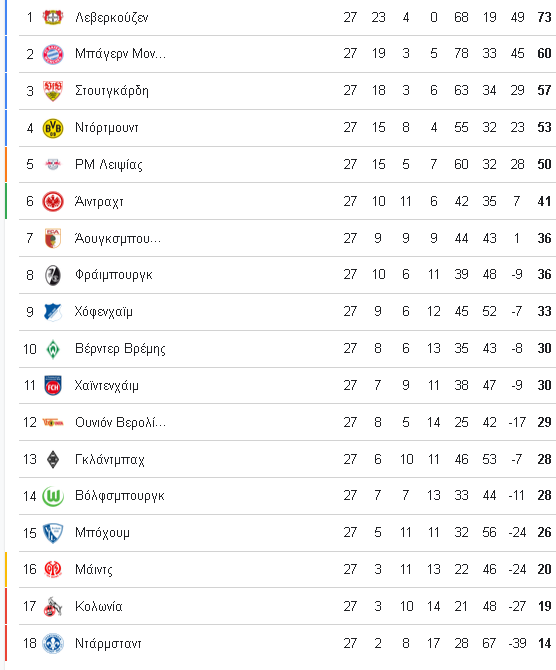Click the Werder Bremen green diamond logo
The width and height of the screenshot is (556, 670).
point(53,349)
